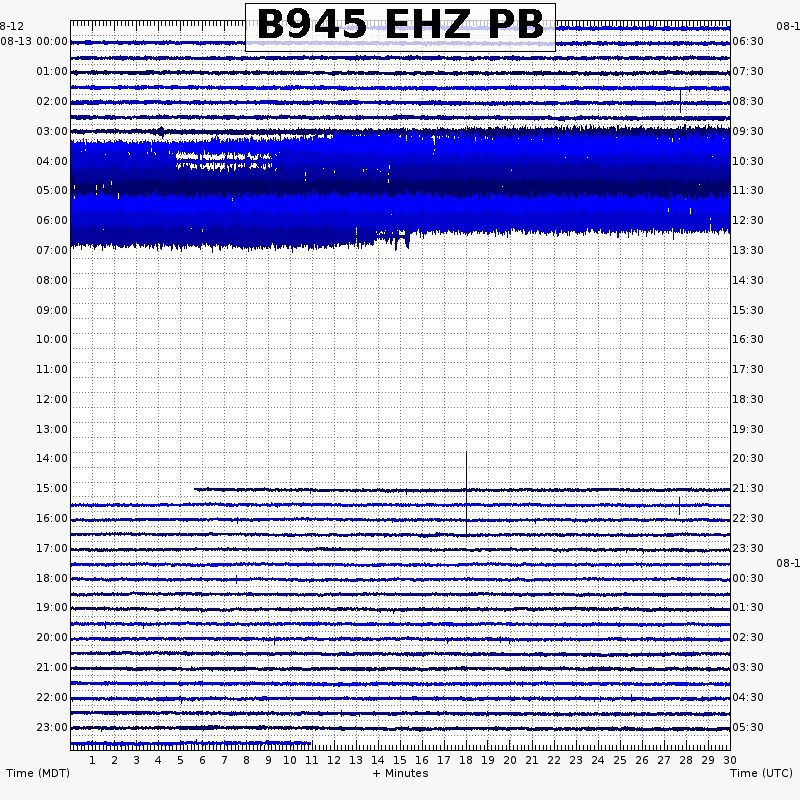The width and height of the screenshot is (800, 800).
Task: Click the 00:30 UTC time label
Action: 748,578
